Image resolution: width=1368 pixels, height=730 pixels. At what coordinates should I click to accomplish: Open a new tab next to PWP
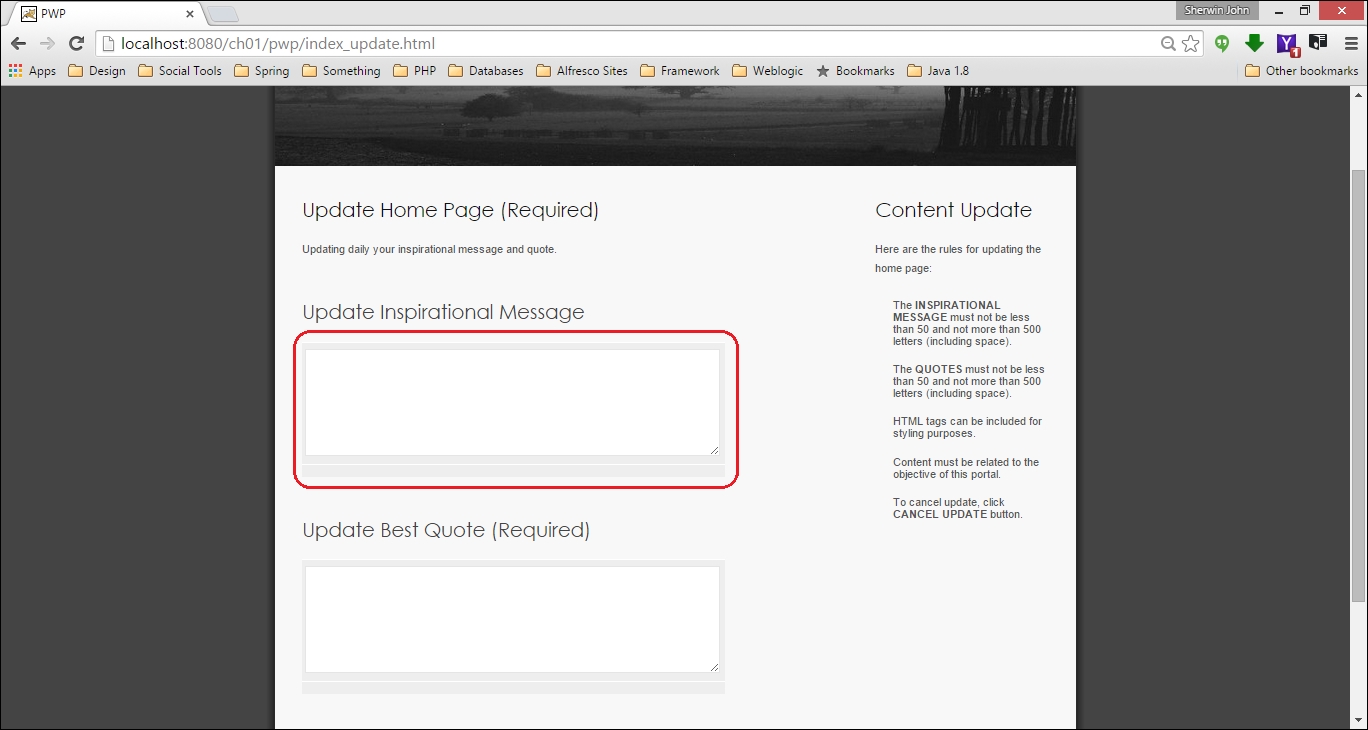[223, 14]
